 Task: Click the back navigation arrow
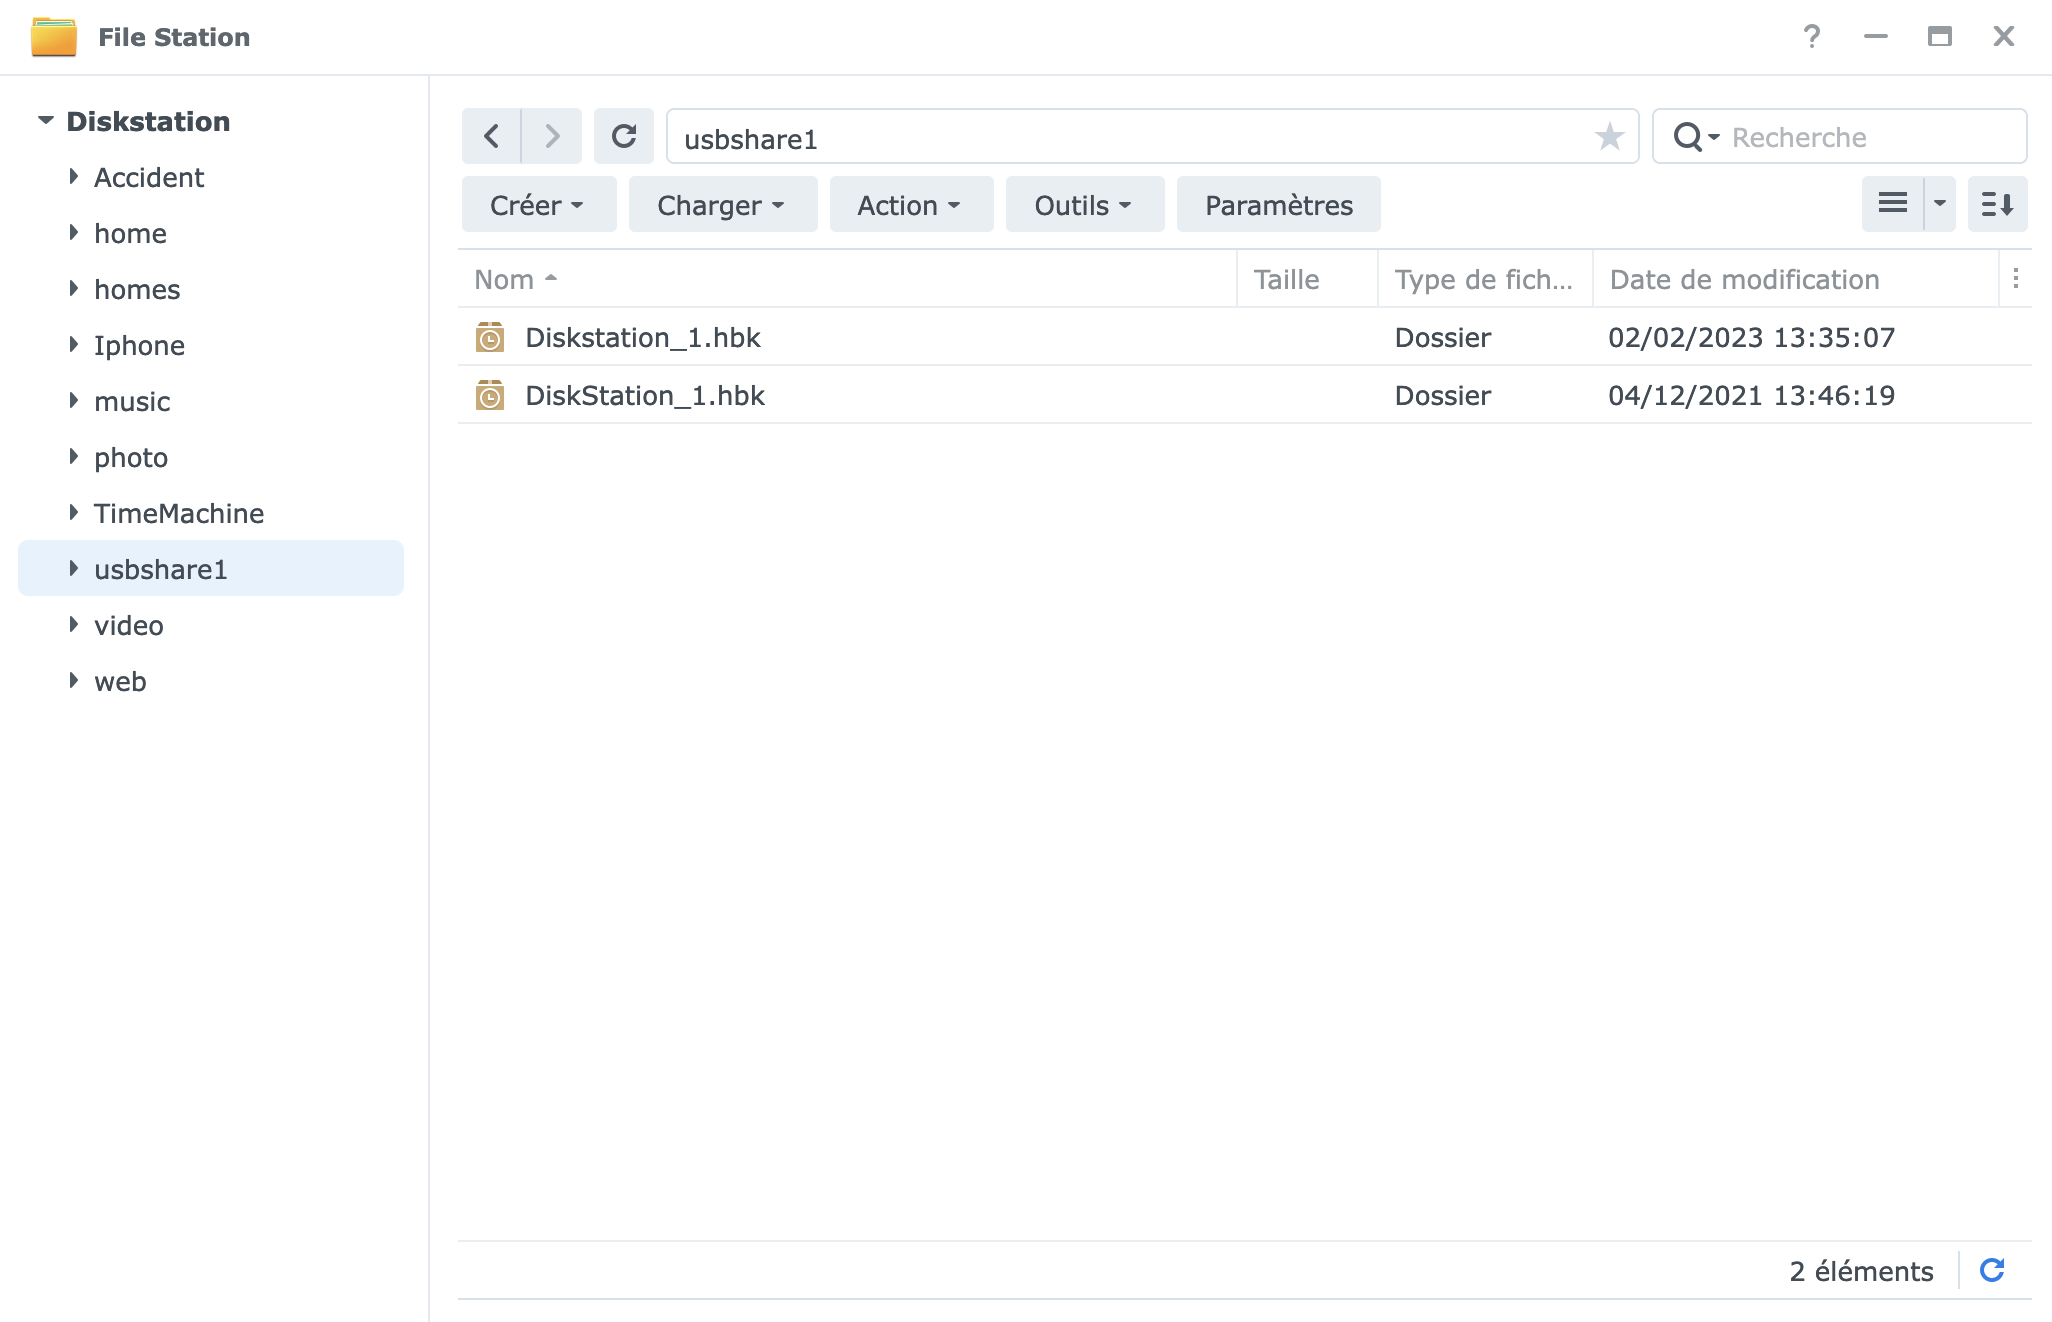pyautogui.click(x=491, y=136)
